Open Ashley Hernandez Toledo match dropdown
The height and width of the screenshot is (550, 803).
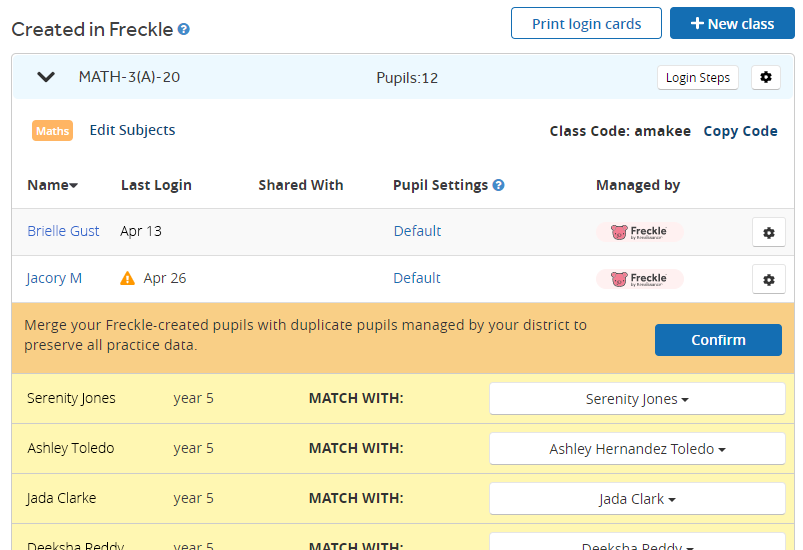637,449
